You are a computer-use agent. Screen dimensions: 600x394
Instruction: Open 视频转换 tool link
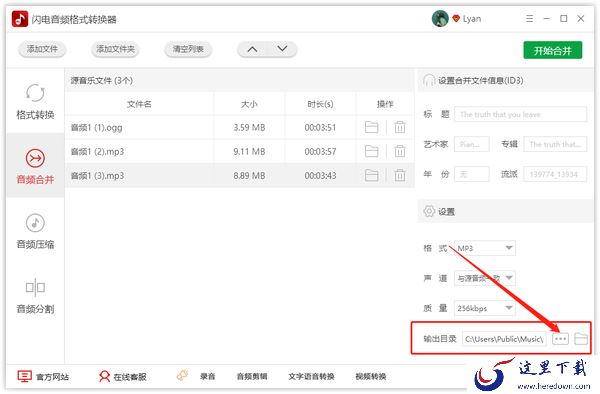pyautogui.click(x=370, y=377)
